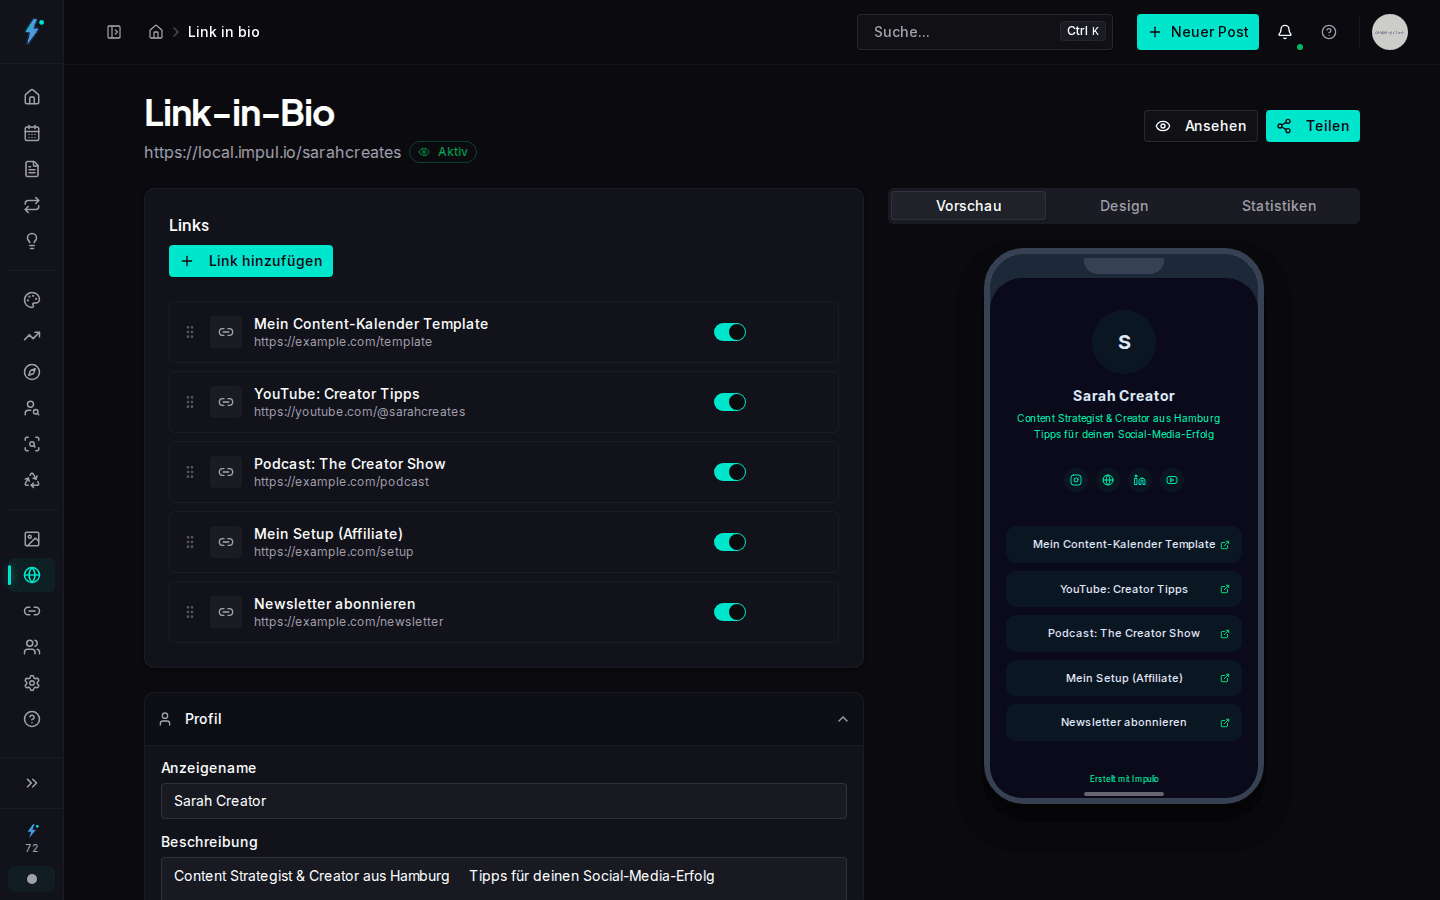Click the Suche search field
This screenshot has width=1440, height=900.
coord(960,32)
